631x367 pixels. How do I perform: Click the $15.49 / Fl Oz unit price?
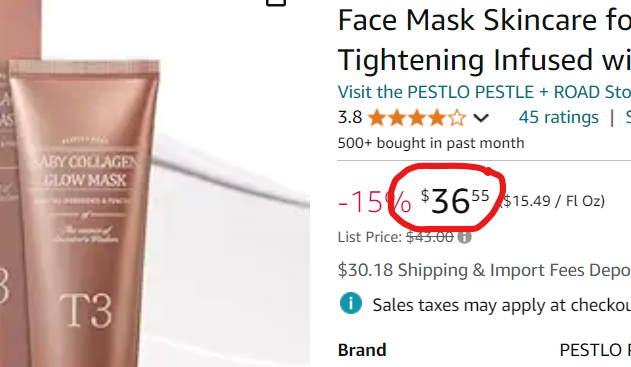pos(553,201)
